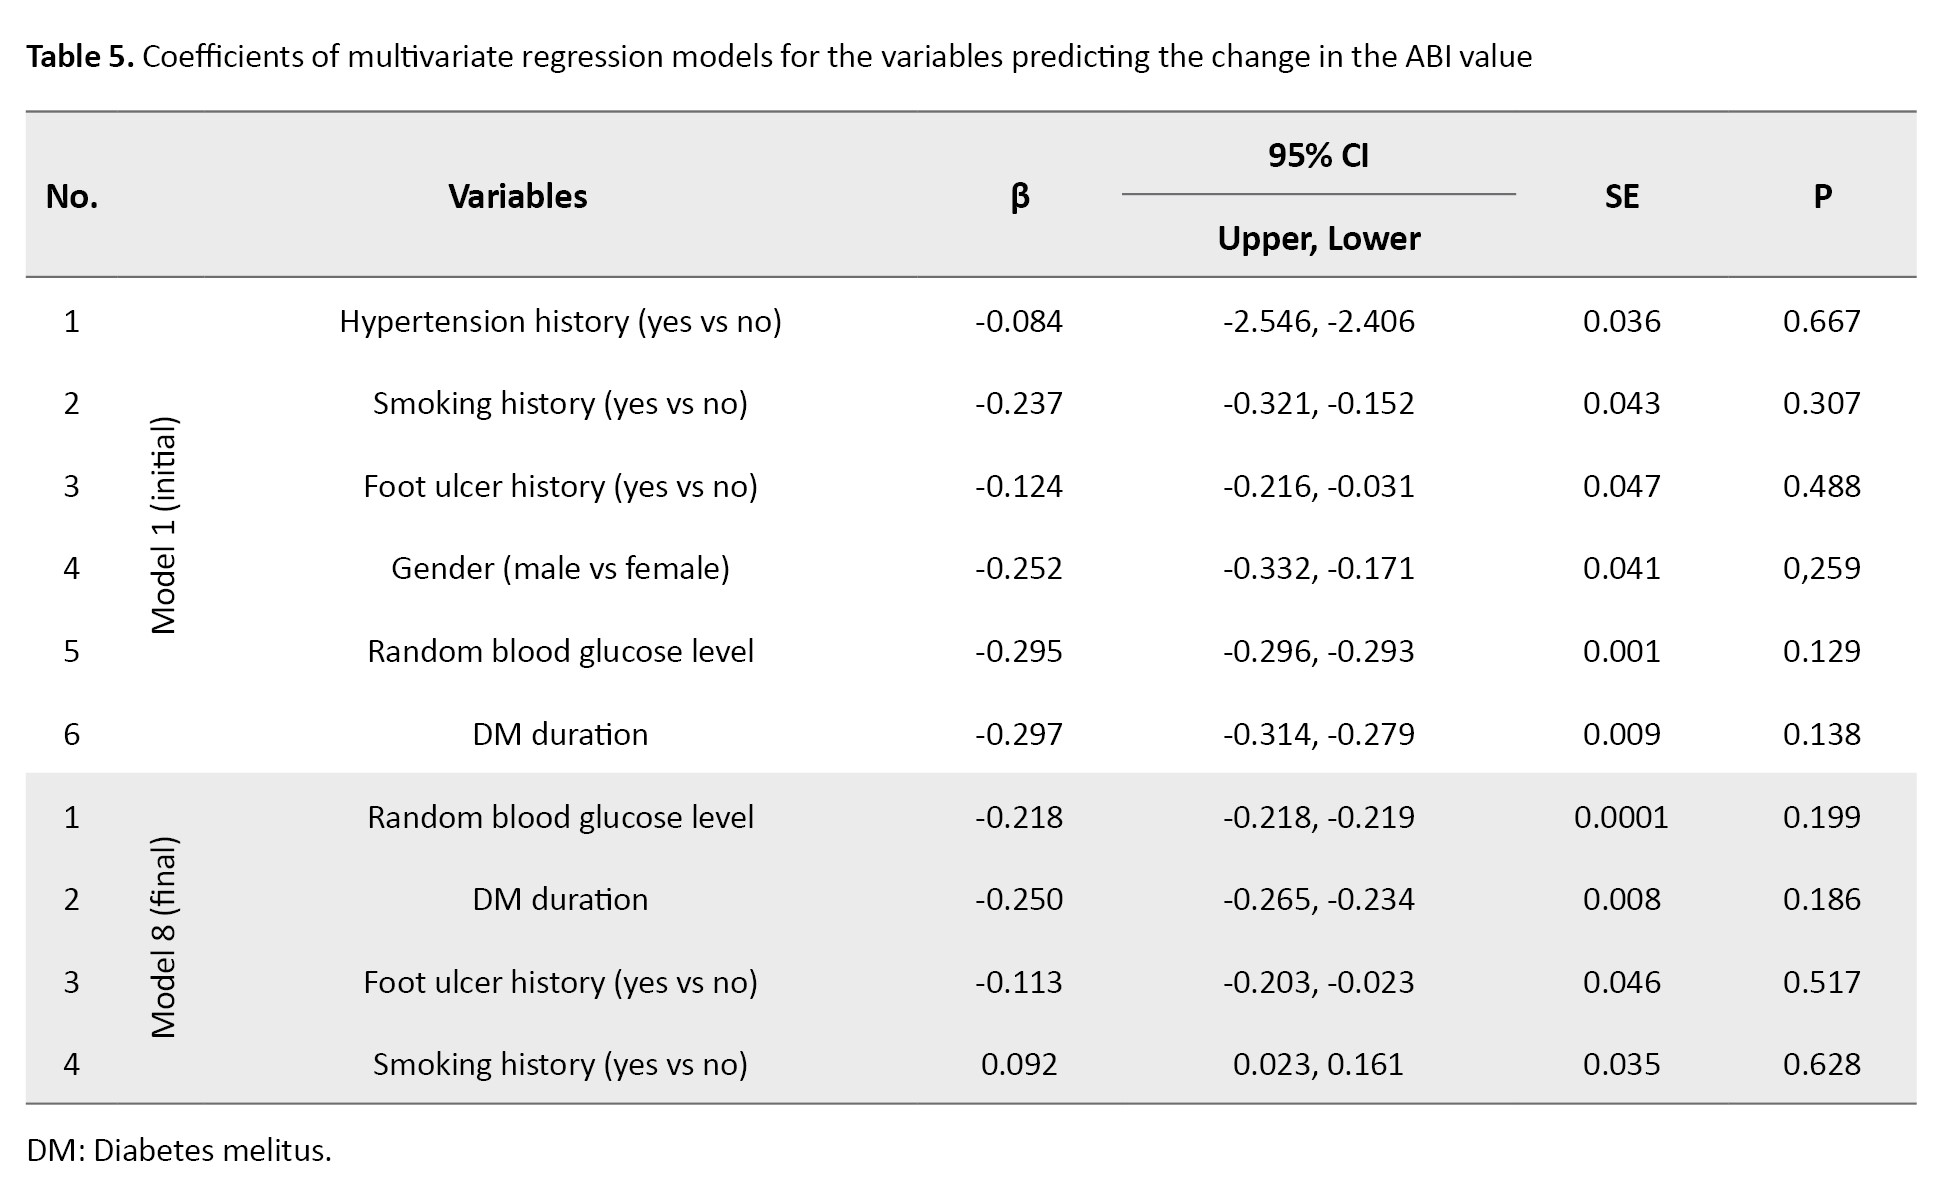
Task: Click the P column header
Action: (1822, 196)
